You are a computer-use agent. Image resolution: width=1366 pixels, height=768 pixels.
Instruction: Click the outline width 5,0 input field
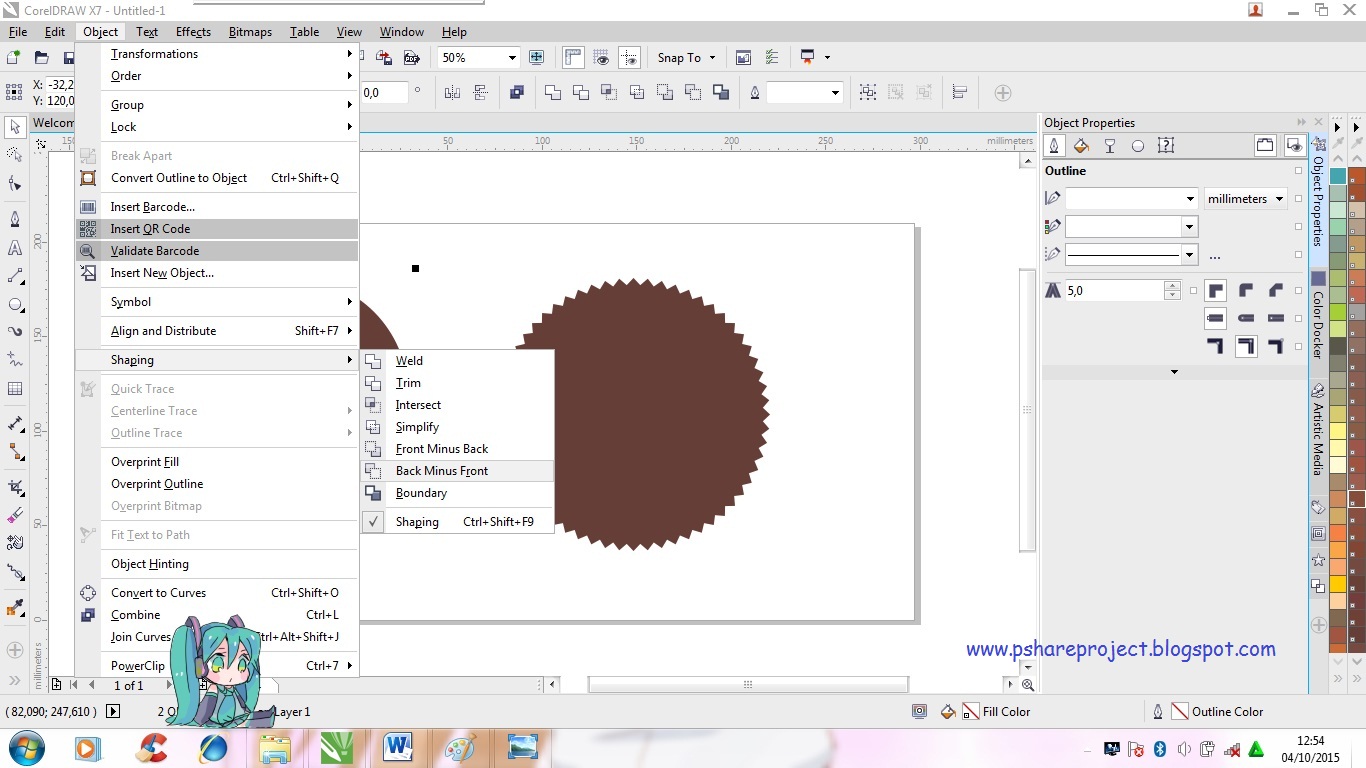pyautogui.click(x=1113, y=291)
